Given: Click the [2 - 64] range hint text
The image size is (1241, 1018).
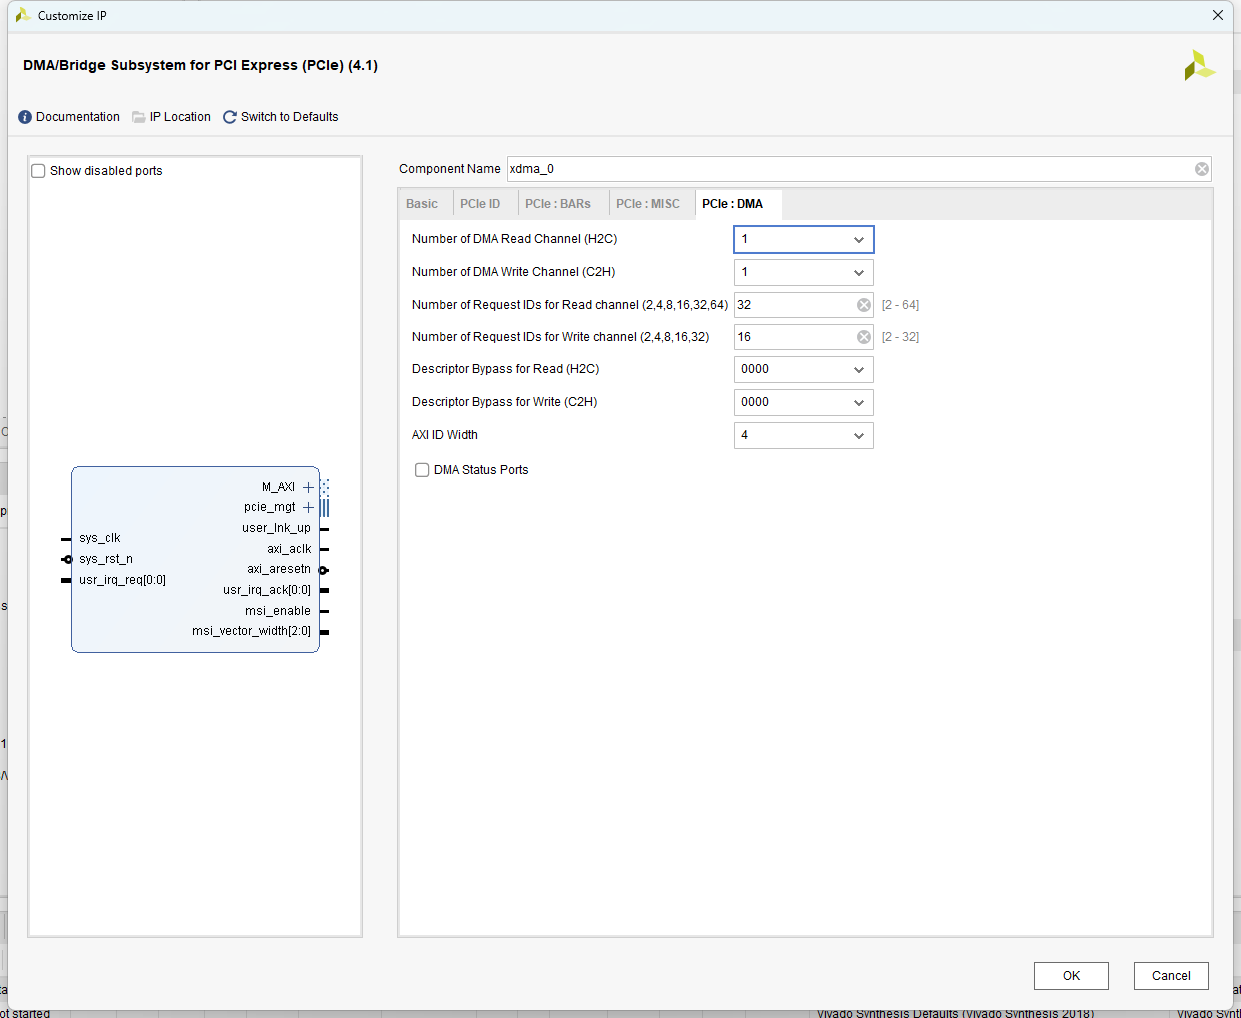Looking at the screenshot, I should [900, 305].
